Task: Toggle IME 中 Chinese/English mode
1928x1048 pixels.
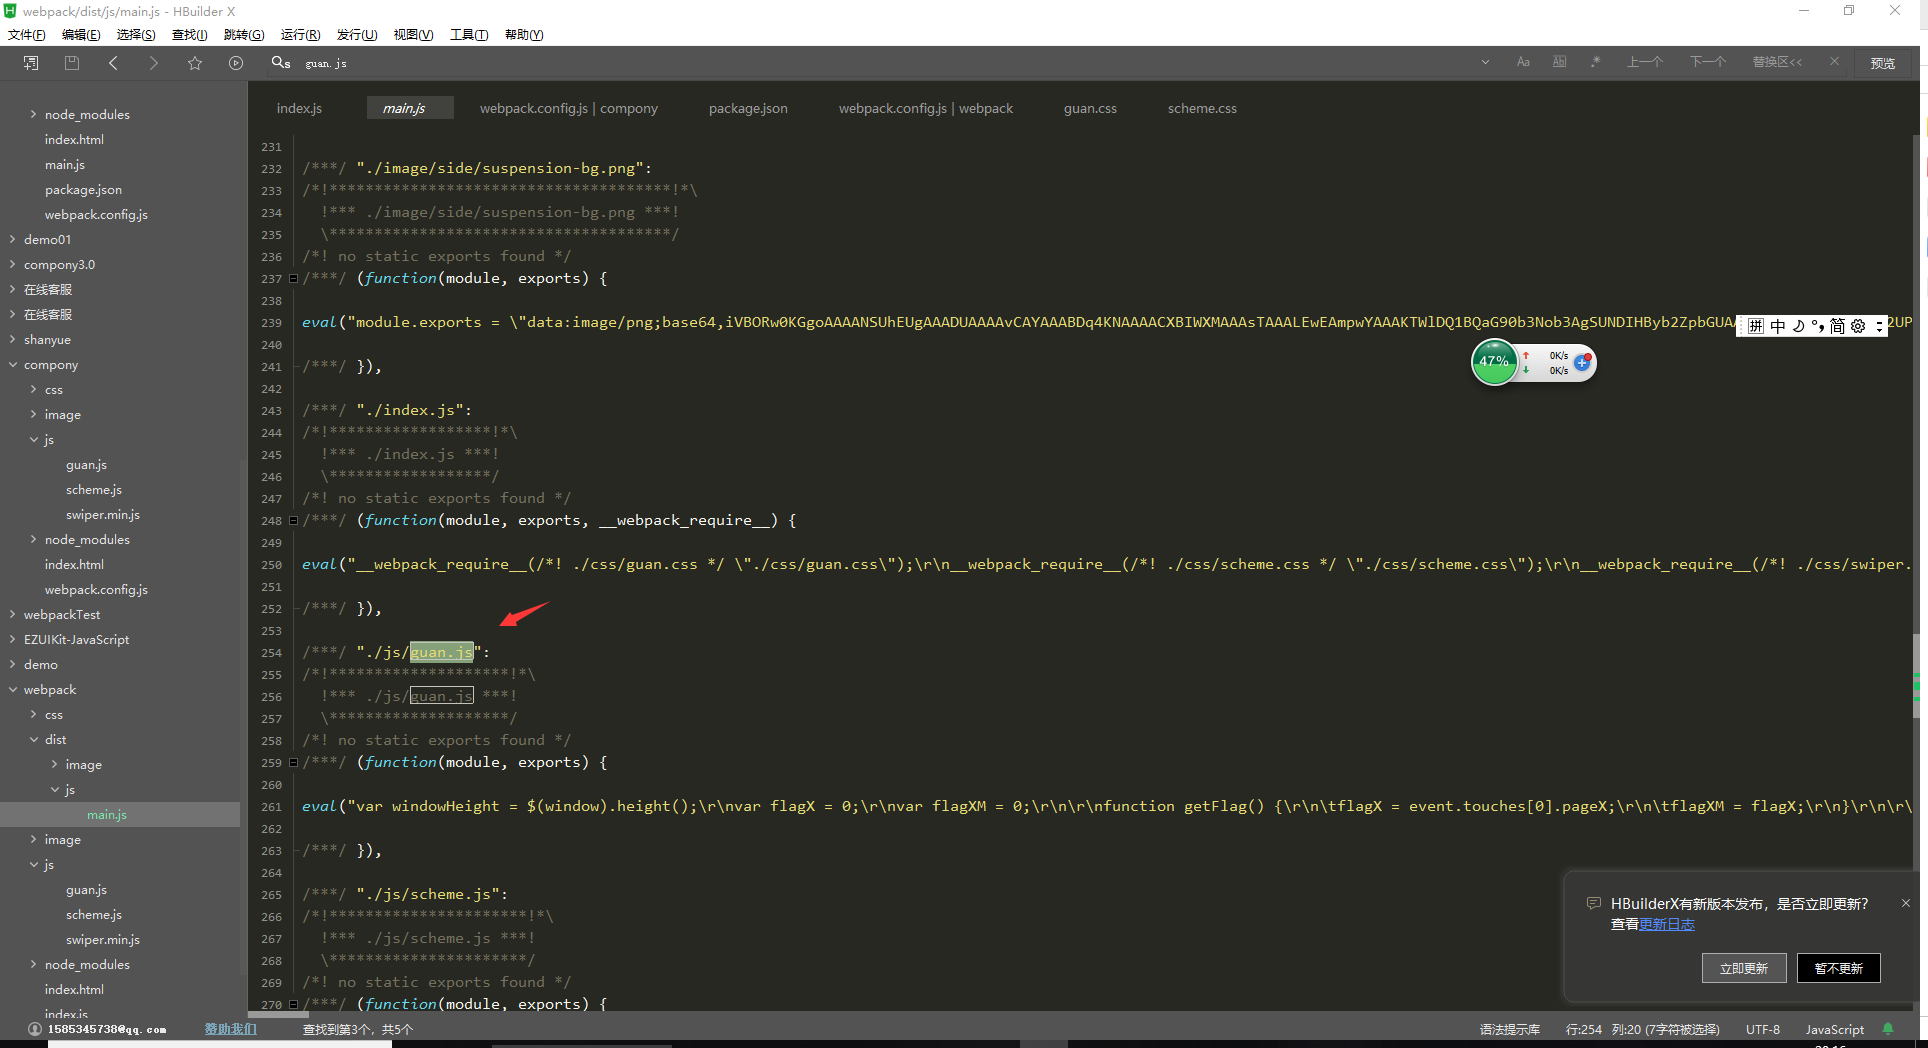Action: tap(1777, 326)
